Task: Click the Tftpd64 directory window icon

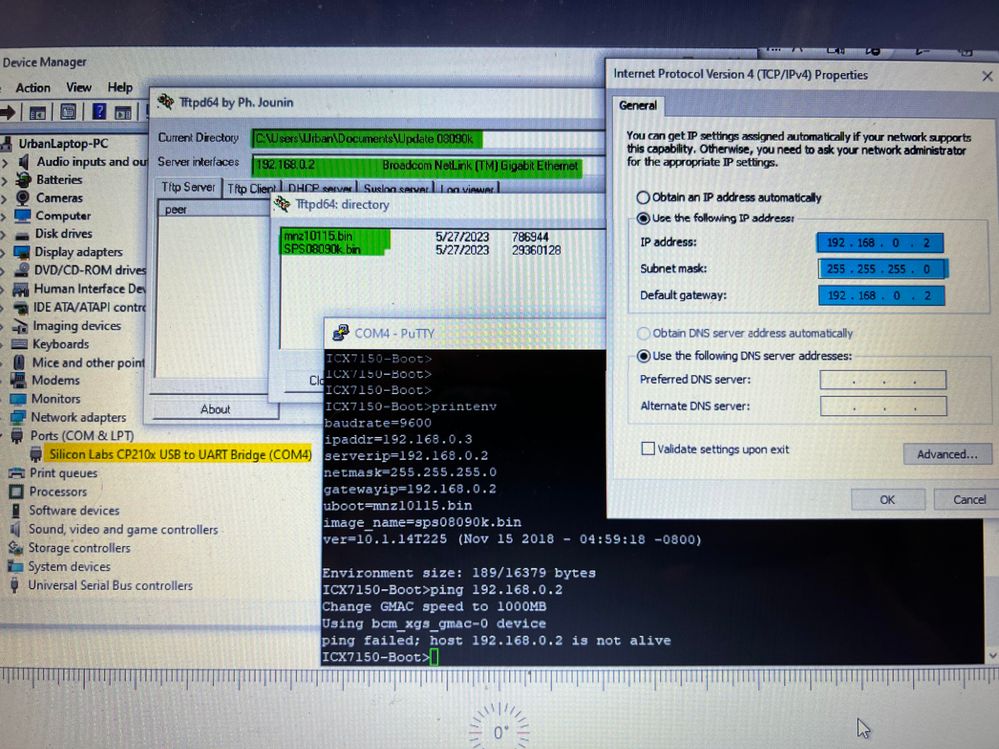Action: pyautogui.click(x=283, y=205)
